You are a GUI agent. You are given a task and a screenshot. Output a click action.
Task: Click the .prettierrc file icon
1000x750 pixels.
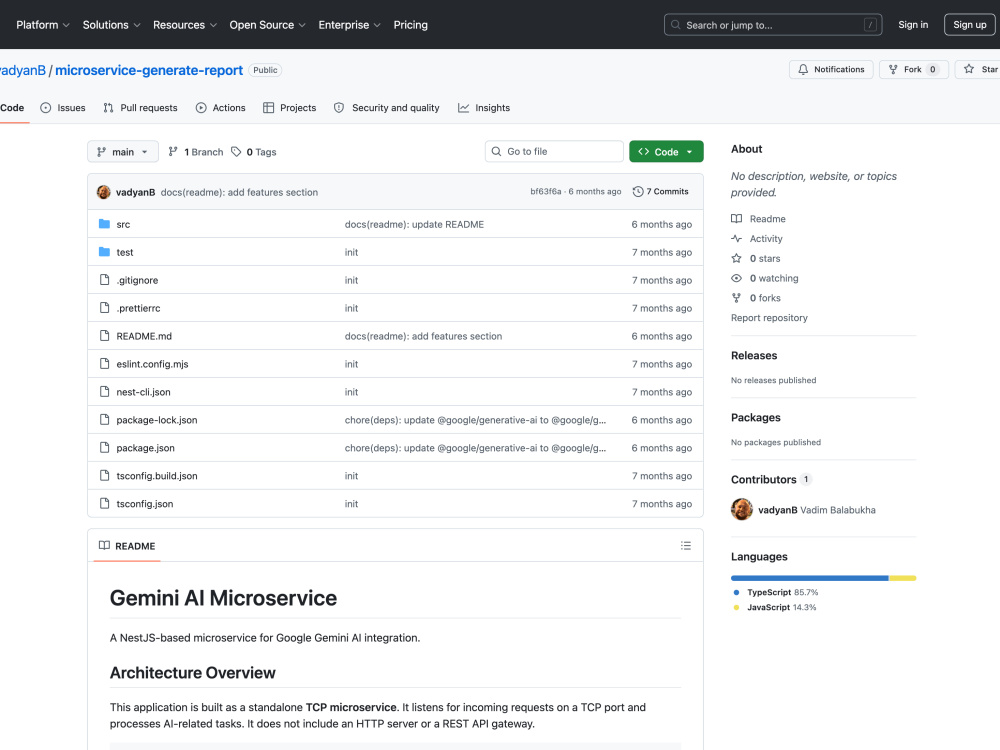(105, 308)
